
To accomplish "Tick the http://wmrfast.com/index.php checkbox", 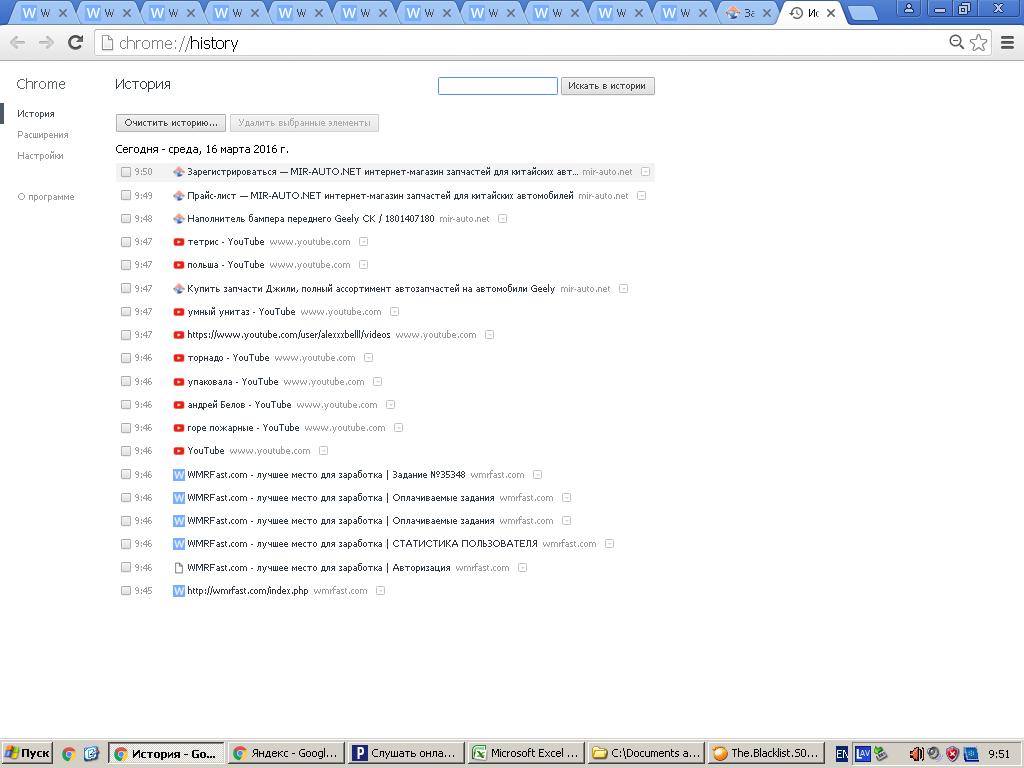I will pyautogui.click(x=126, y=590).
